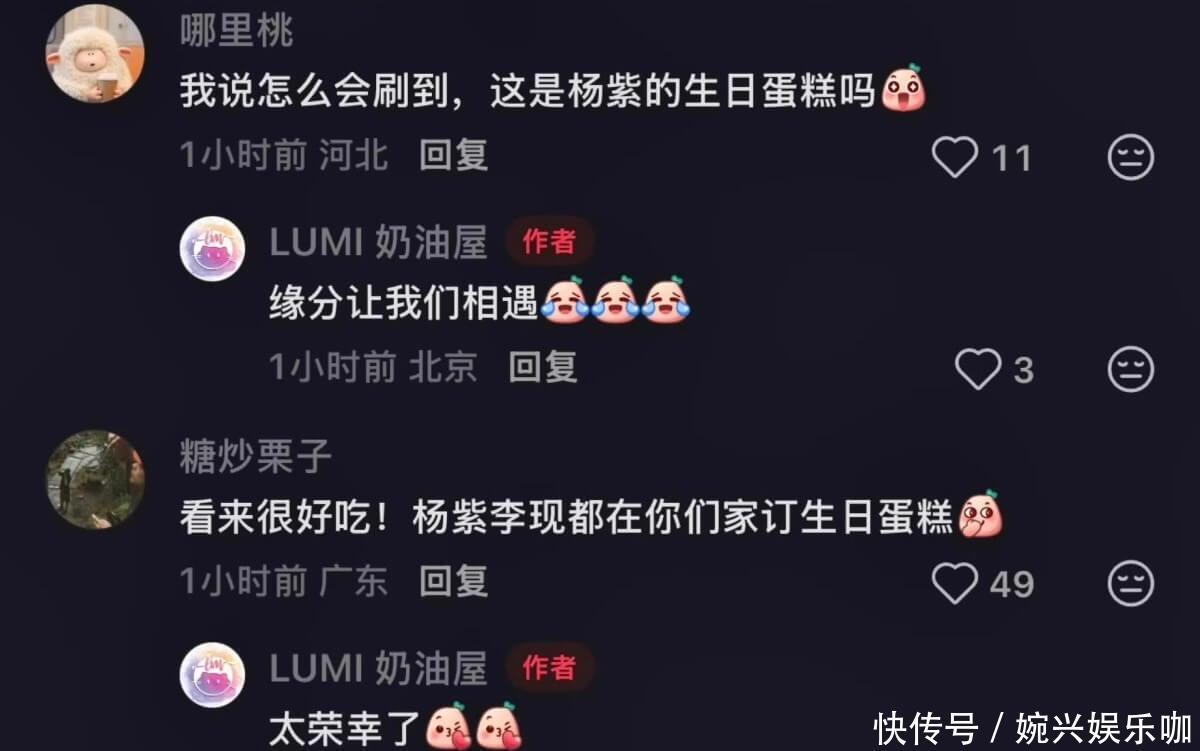Select comment text 杨紫李现都在你们家订生日蛋糕
The width and height of the screenshot is (1200, 751).
(x=682, y=519)
